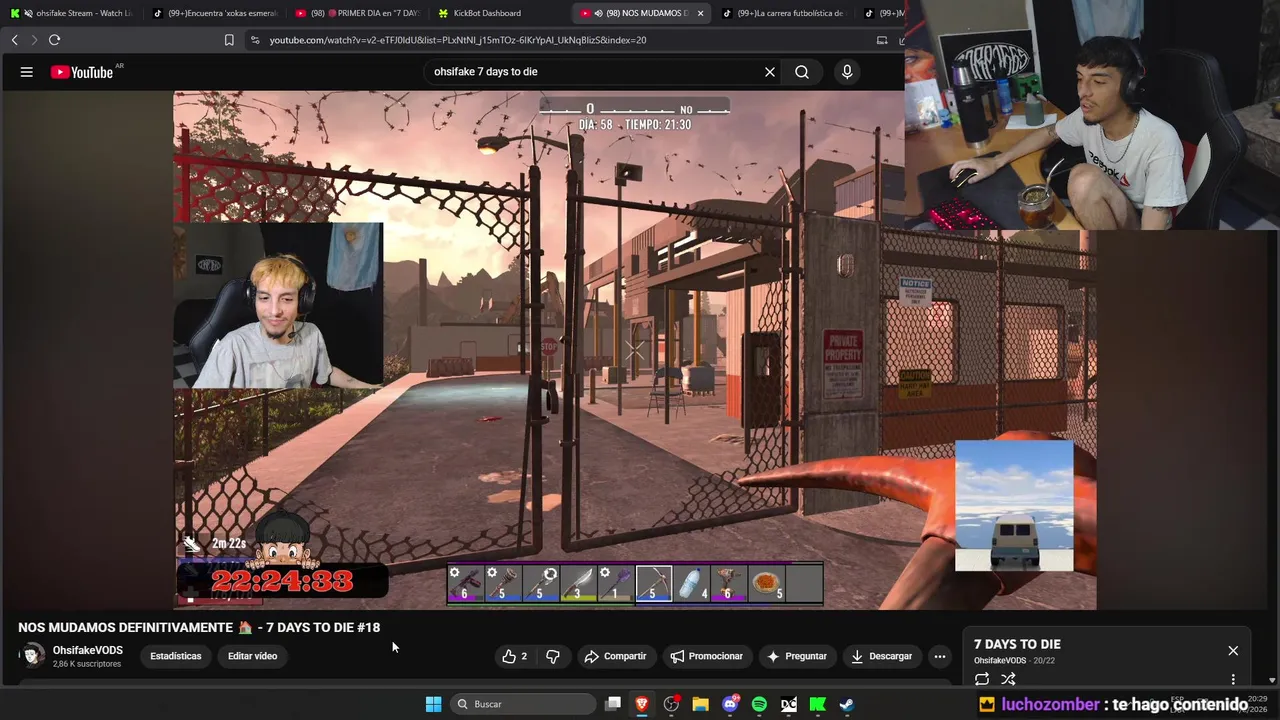Open the Kick app on the taskbar
This screenshot has height=720, width=1280.
pos(817,704)
